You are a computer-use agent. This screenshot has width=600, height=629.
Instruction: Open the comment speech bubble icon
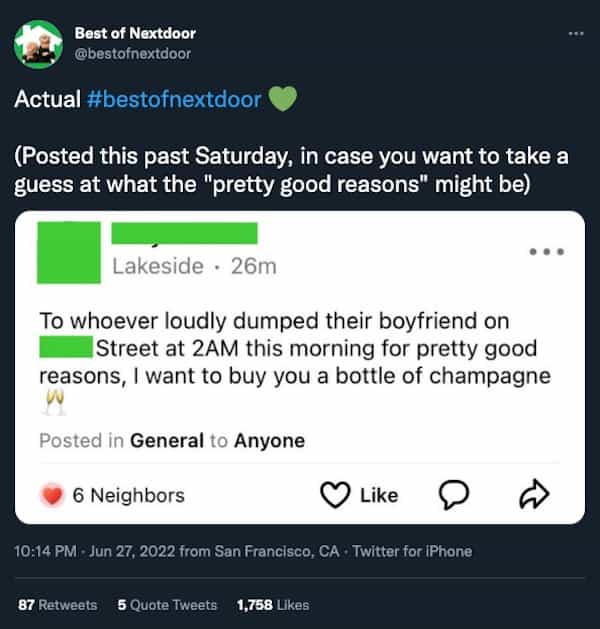[x=454, y=495]
